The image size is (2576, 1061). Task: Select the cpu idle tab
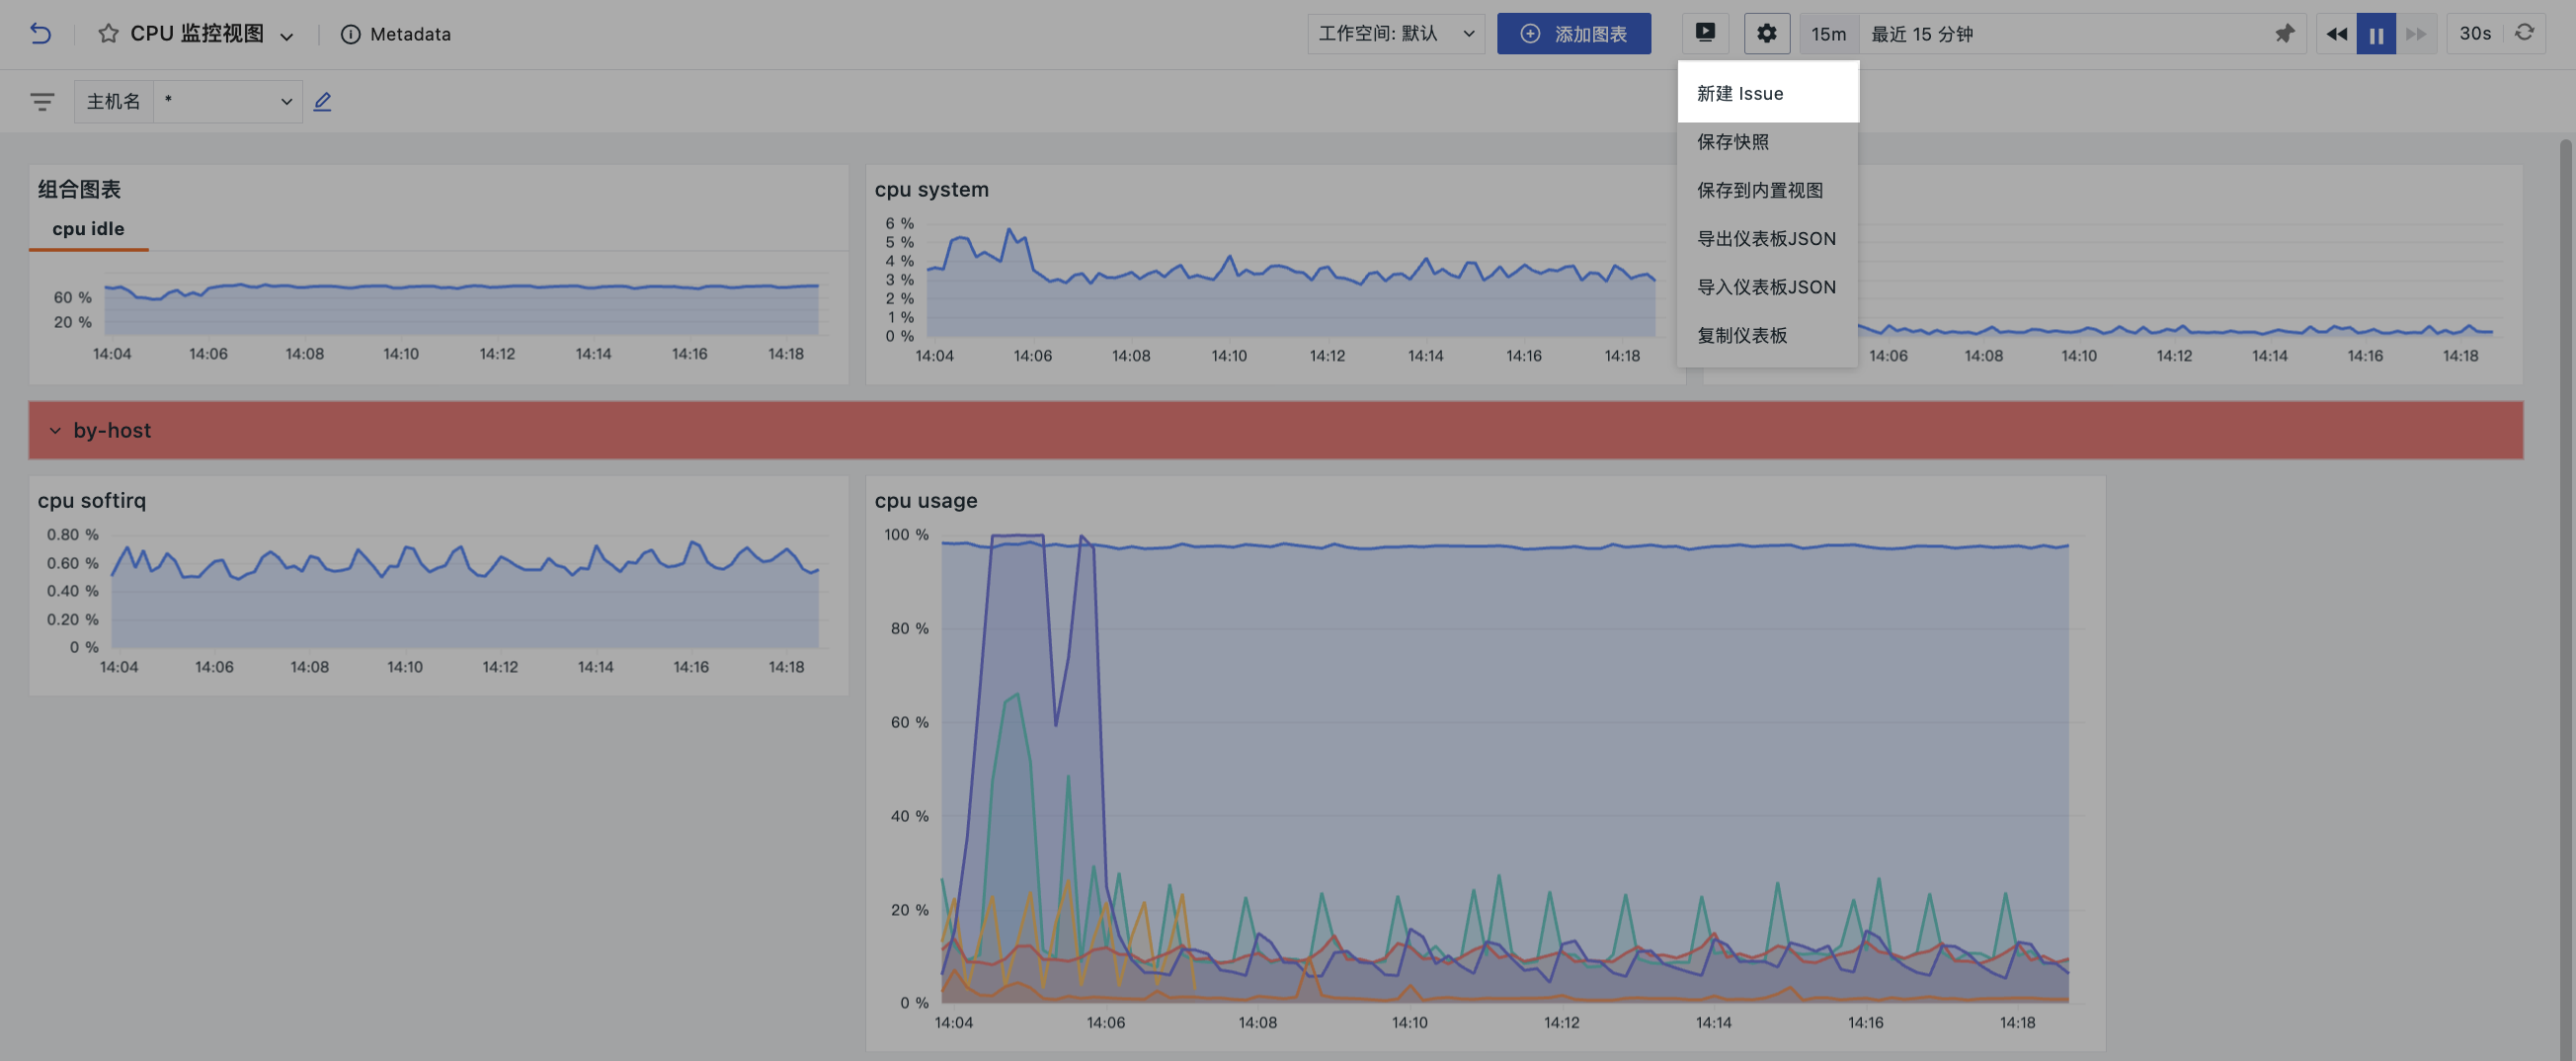(89, 229)
